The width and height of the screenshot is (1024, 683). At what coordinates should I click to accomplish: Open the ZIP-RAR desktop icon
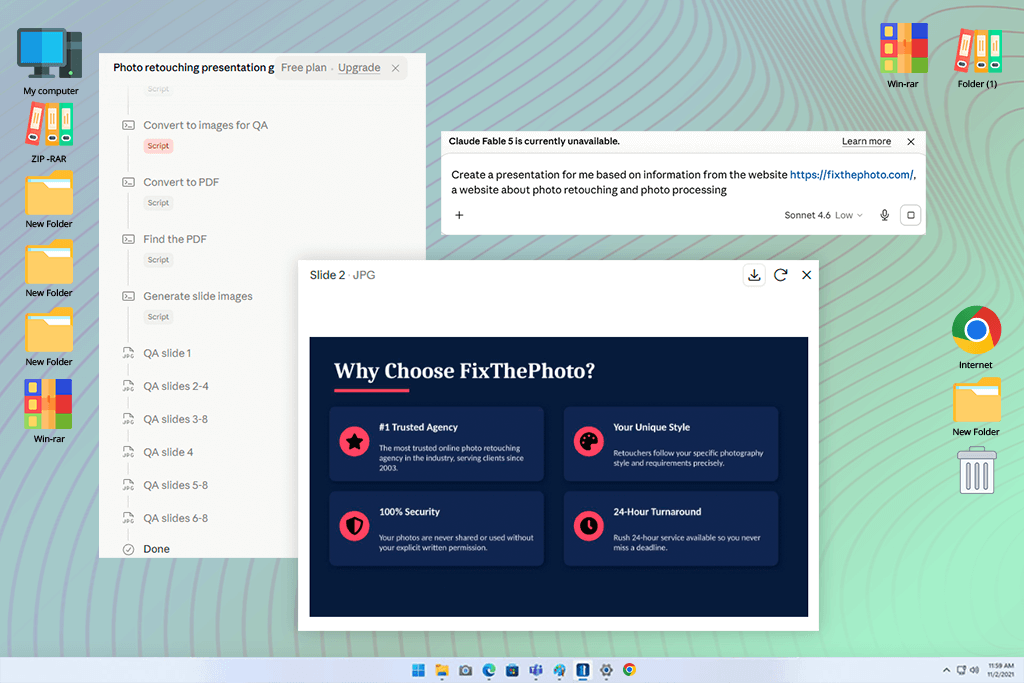(49, 133)
